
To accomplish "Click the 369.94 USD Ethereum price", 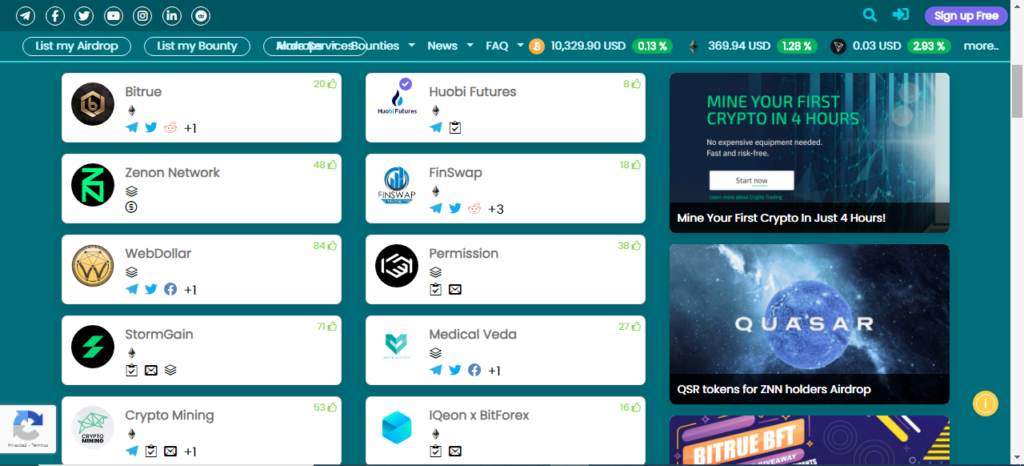I will point(737,46).
